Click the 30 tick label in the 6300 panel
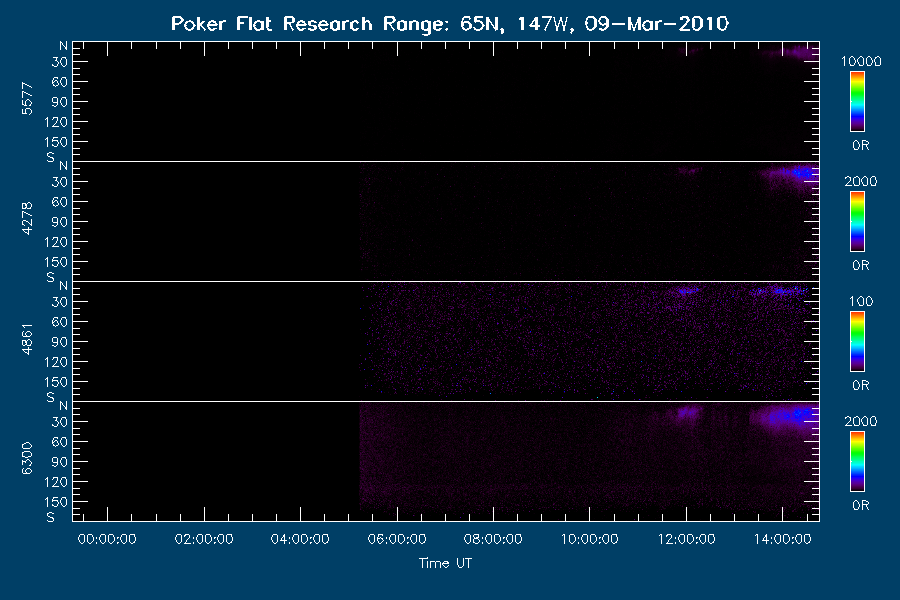The image size is (900, 600). pyautogui.click(x=60, y=422)
